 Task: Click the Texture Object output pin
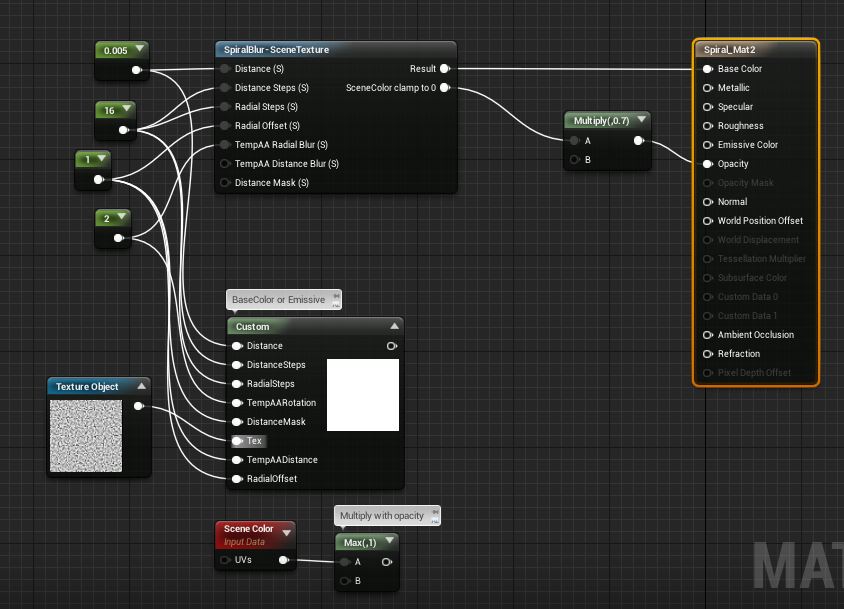pyautogui.click(x=139, y=406)
